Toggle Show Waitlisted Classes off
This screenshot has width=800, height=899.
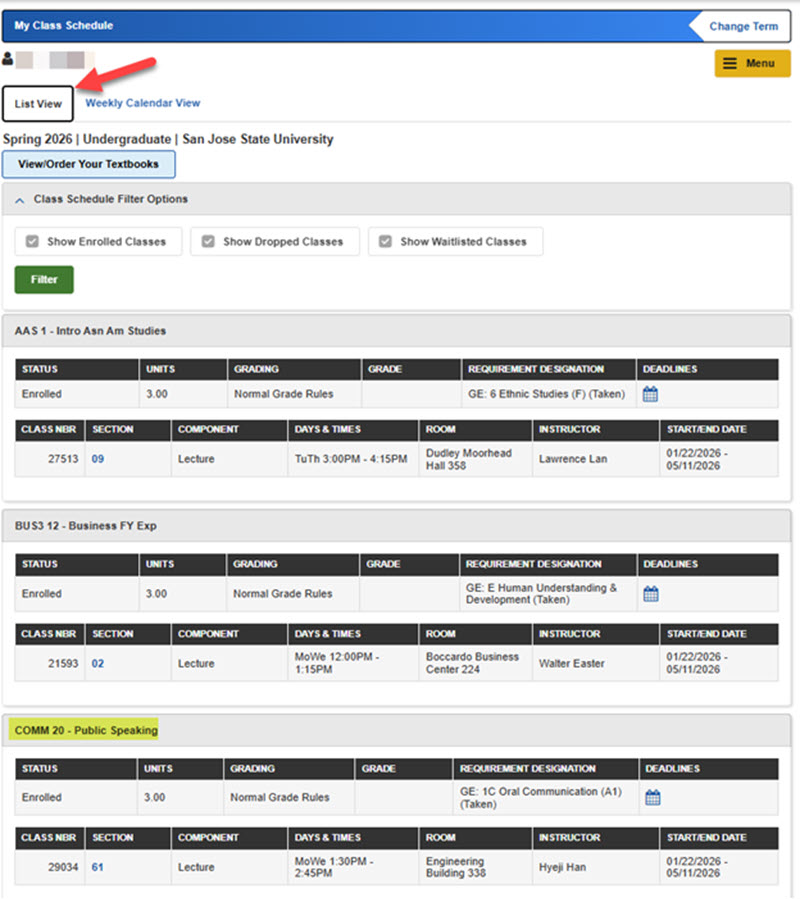coord(385,241)
